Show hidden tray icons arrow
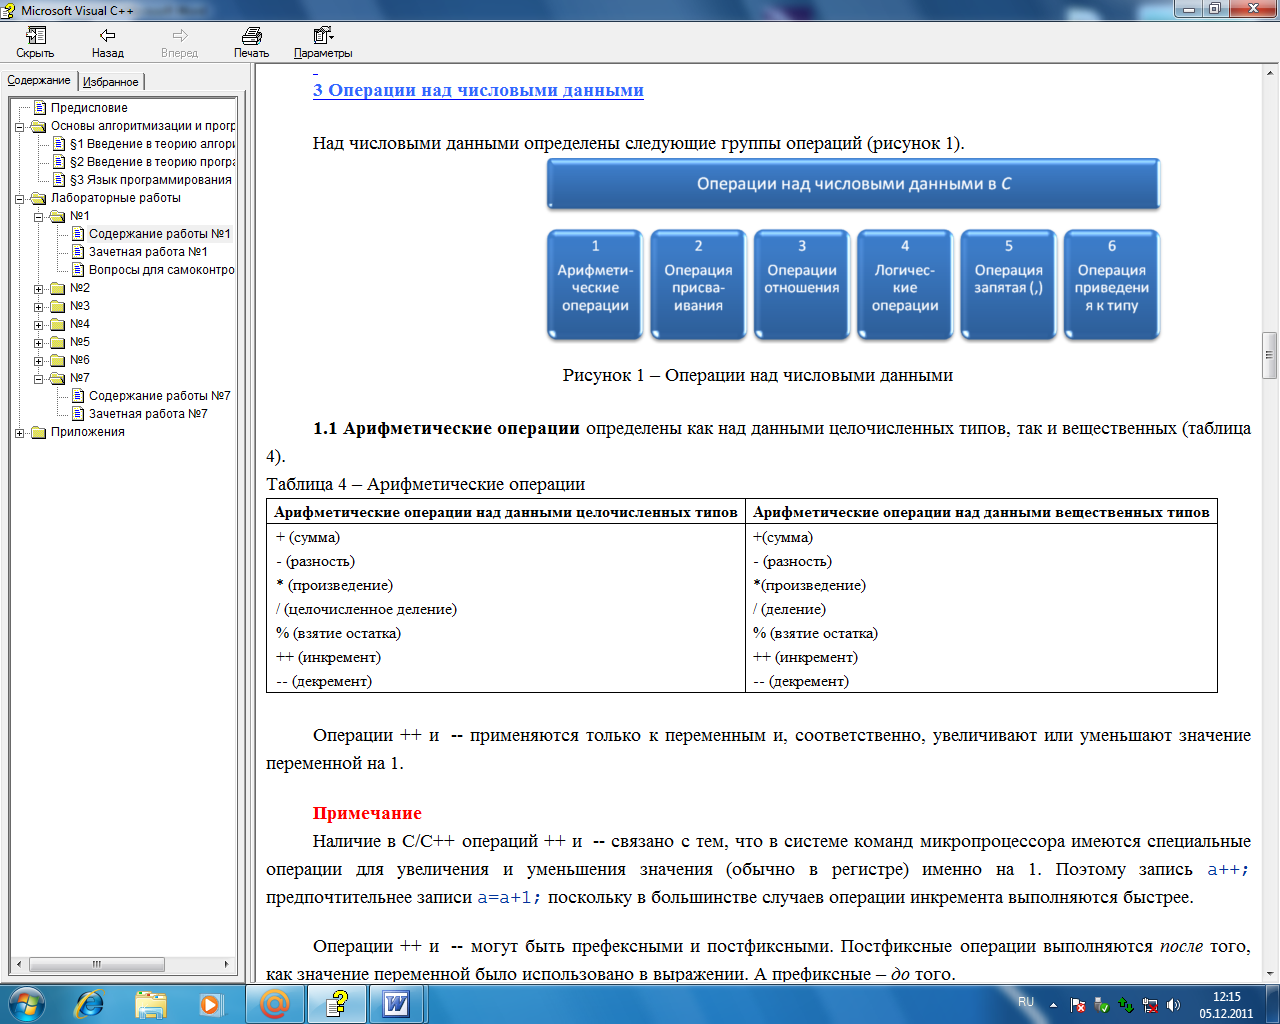Image resolution: width=1280 pixels, height=1024 pixels. click(x=1053, y=1005)
